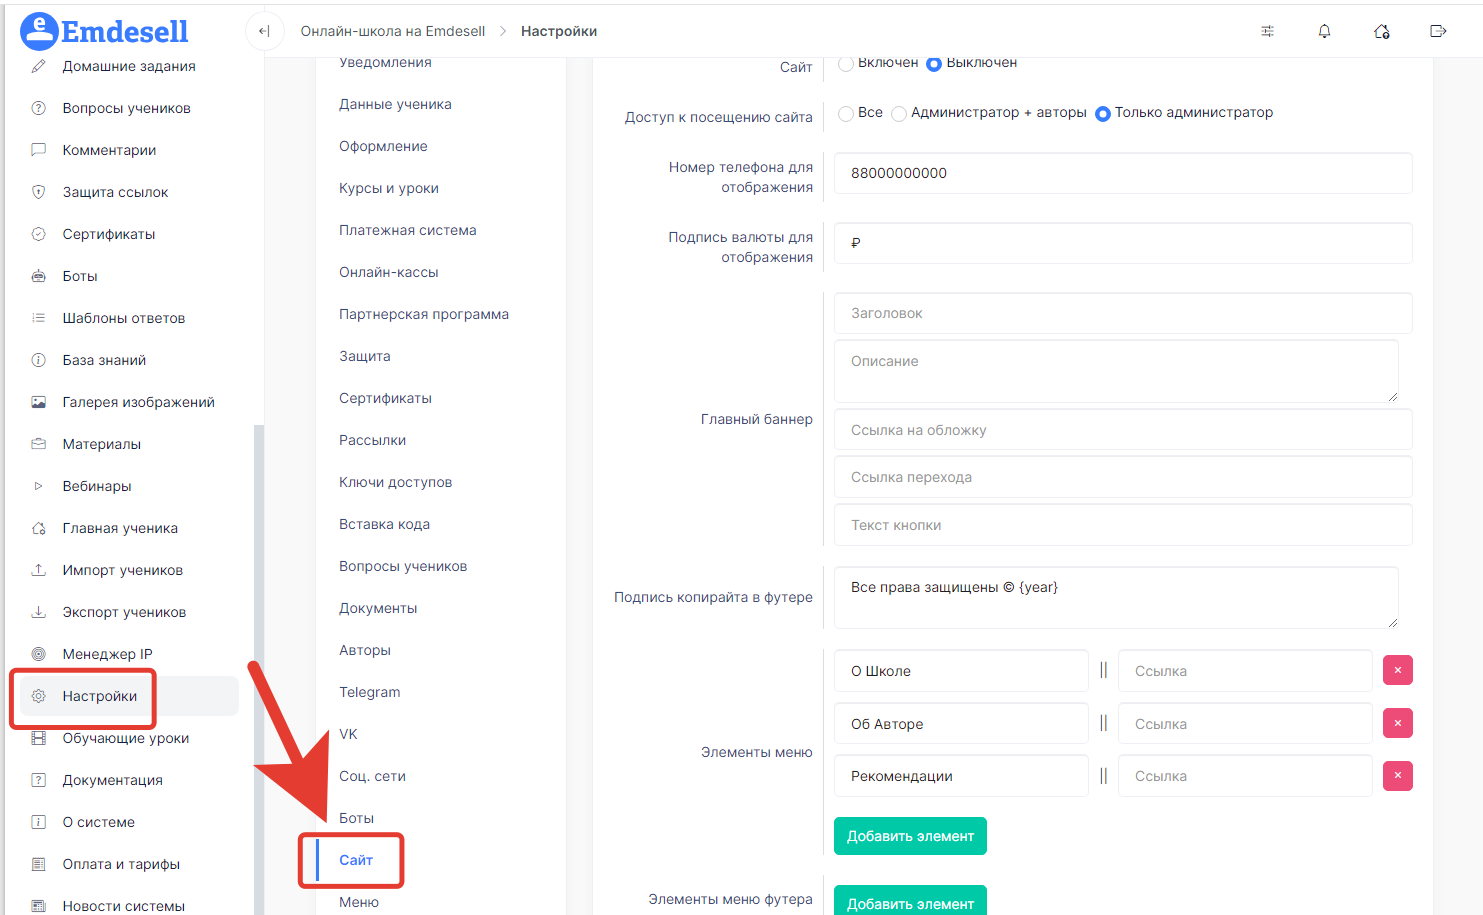This screenshot has height=915, width=1483.
Task: Click breadcrumb 'Онлайн-школа на Emdesell'
Action: [x=393, y=31]
